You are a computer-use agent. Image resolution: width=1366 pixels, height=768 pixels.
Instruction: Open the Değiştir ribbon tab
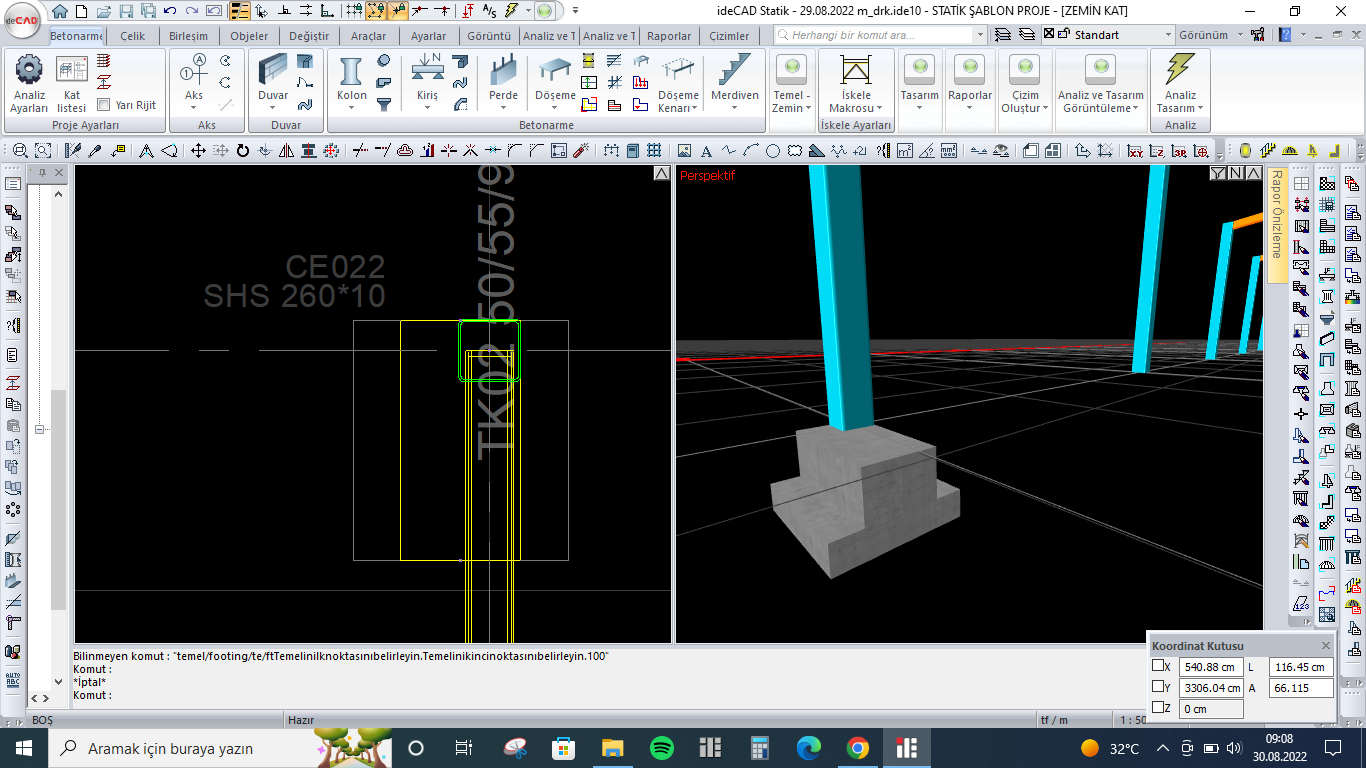(x=308, y=36)
